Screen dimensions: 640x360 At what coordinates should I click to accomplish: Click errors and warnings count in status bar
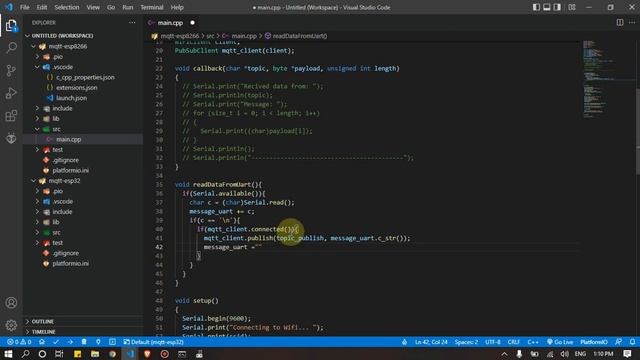coord(19,342)
